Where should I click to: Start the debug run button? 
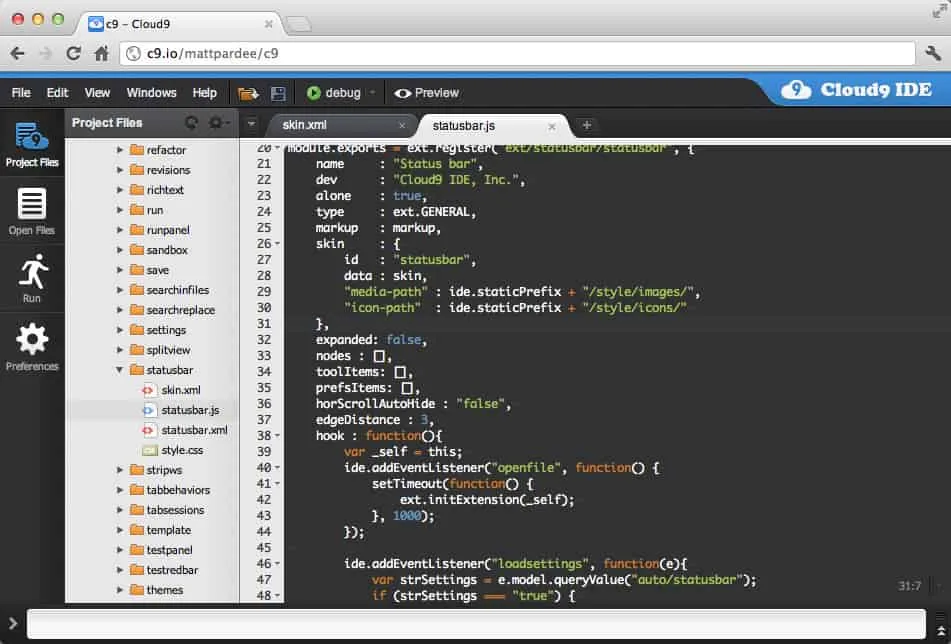tap(334, 93)
